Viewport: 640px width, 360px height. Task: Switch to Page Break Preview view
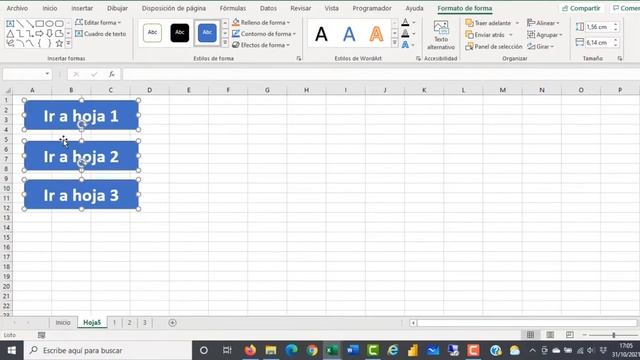[x=570, y=335]
